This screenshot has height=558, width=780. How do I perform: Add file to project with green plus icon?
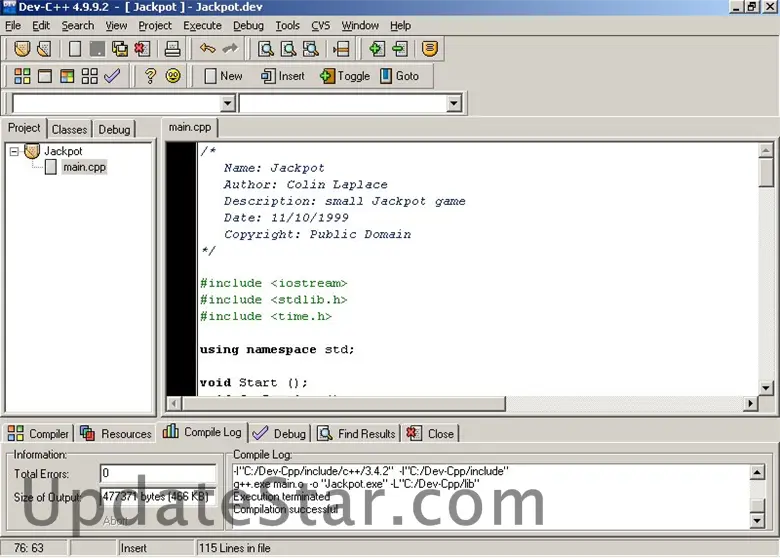377,49
